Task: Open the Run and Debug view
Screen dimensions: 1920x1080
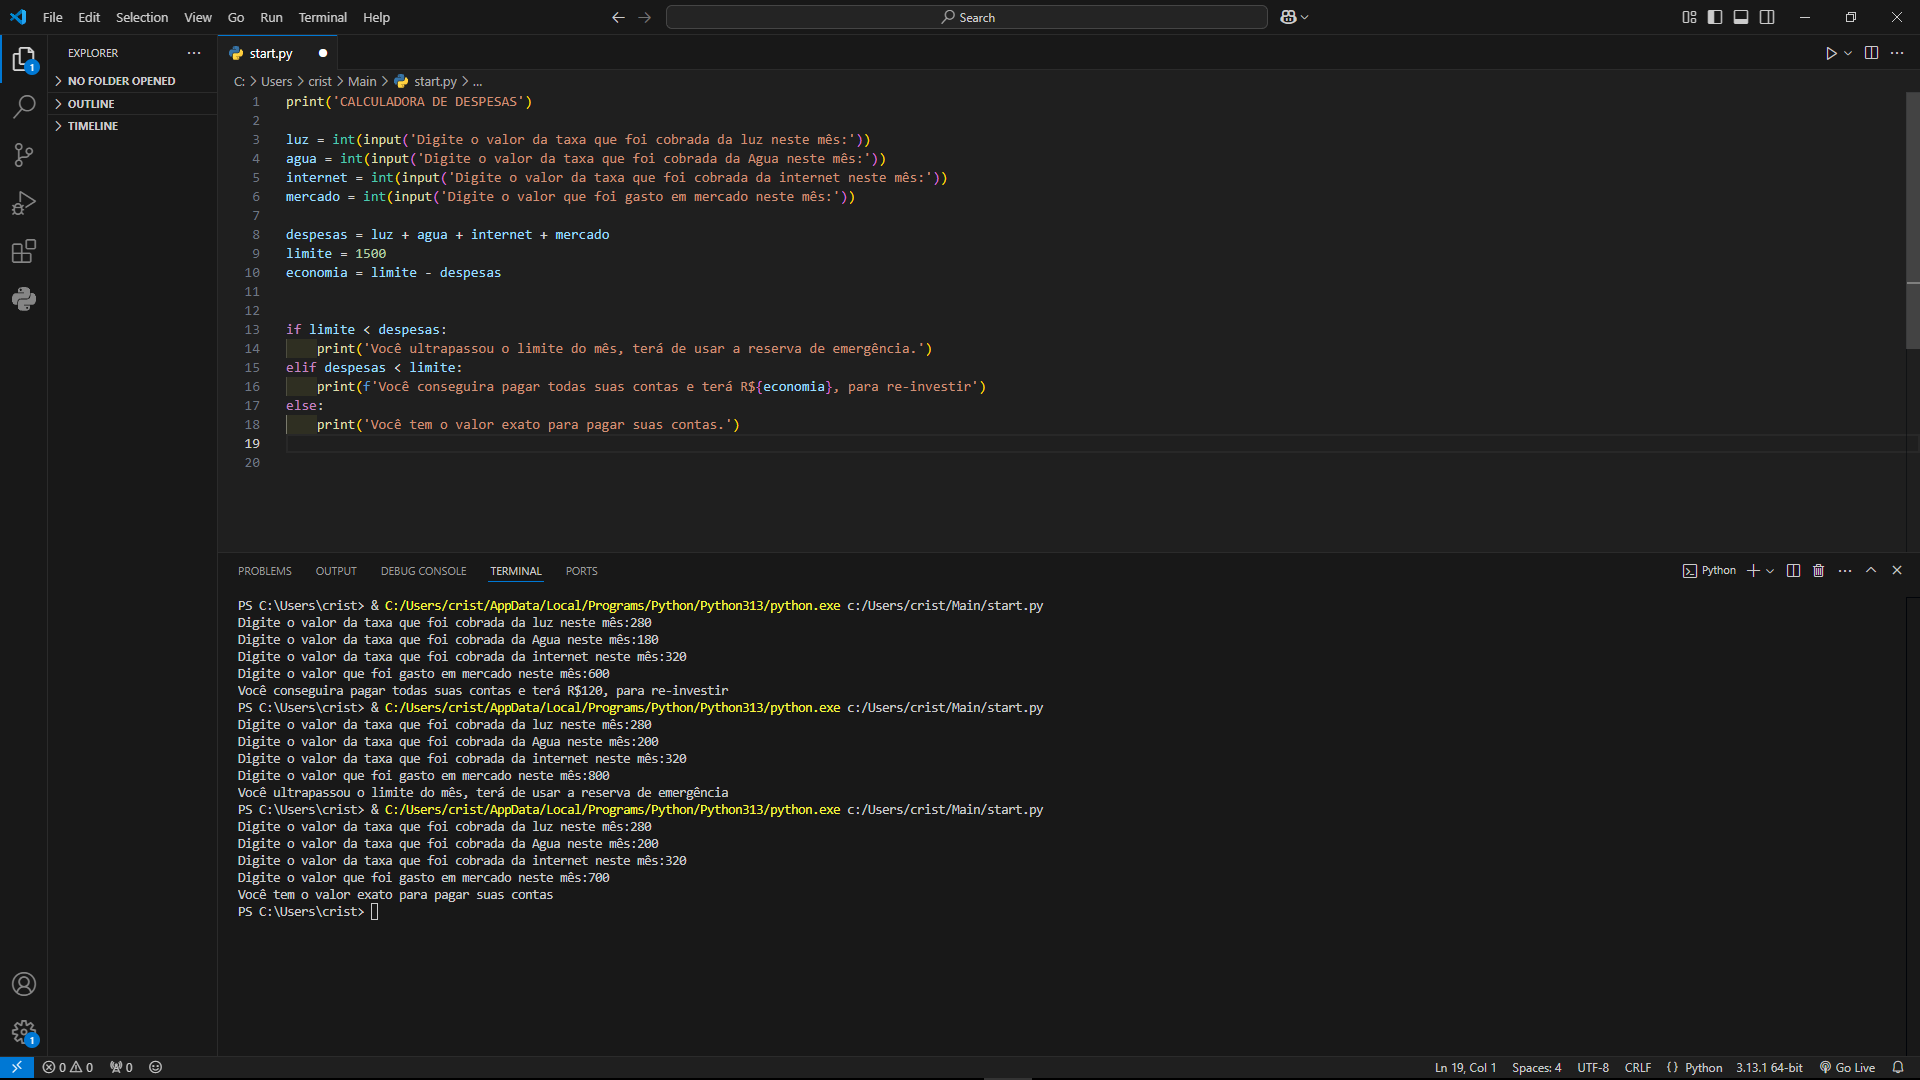Action: [24, 203]
